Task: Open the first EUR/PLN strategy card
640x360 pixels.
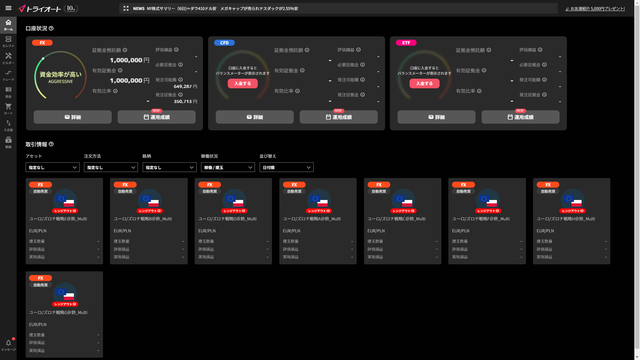Action: (x=64, y=221)
